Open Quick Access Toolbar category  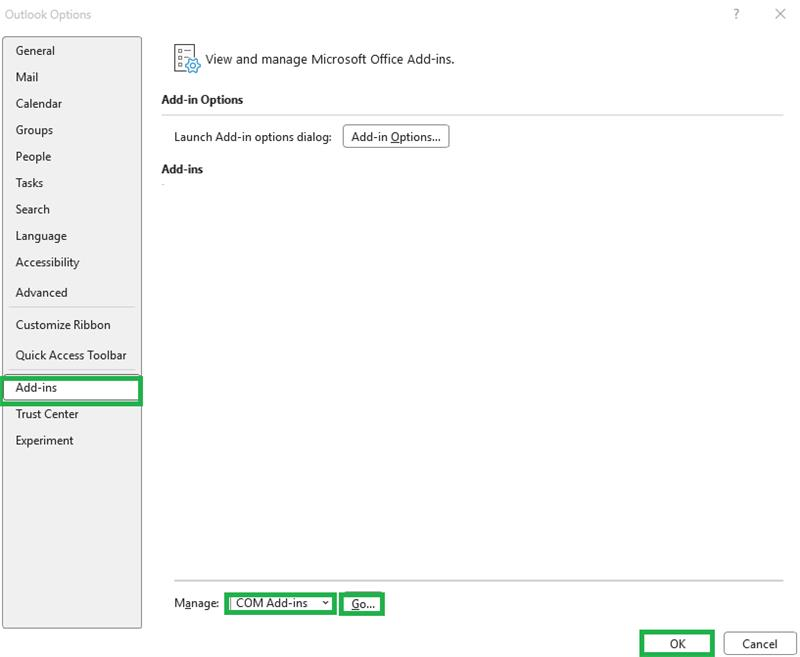pyautogui.click(x=71, y=355)
